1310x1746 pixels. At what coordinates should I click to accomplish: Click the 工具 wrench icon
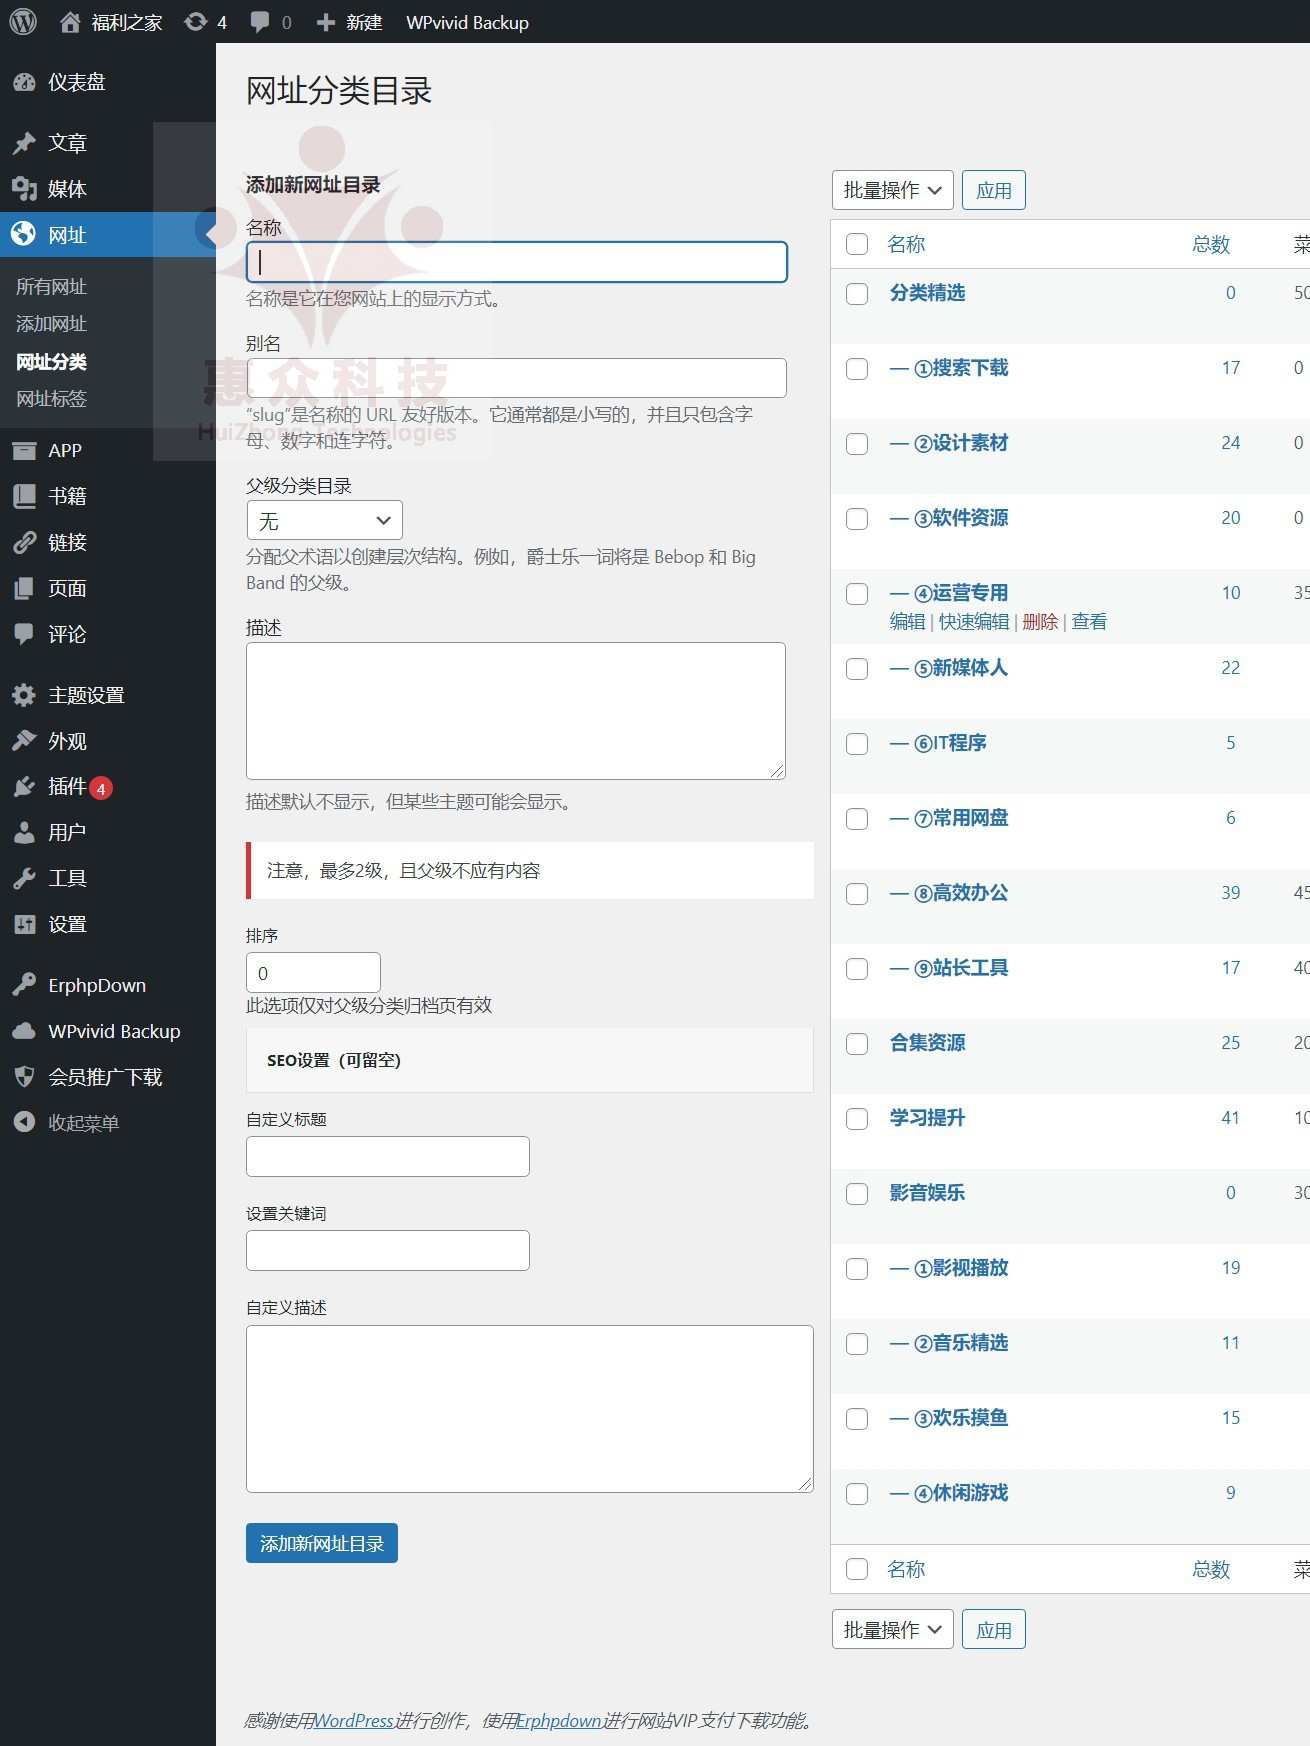24,878
